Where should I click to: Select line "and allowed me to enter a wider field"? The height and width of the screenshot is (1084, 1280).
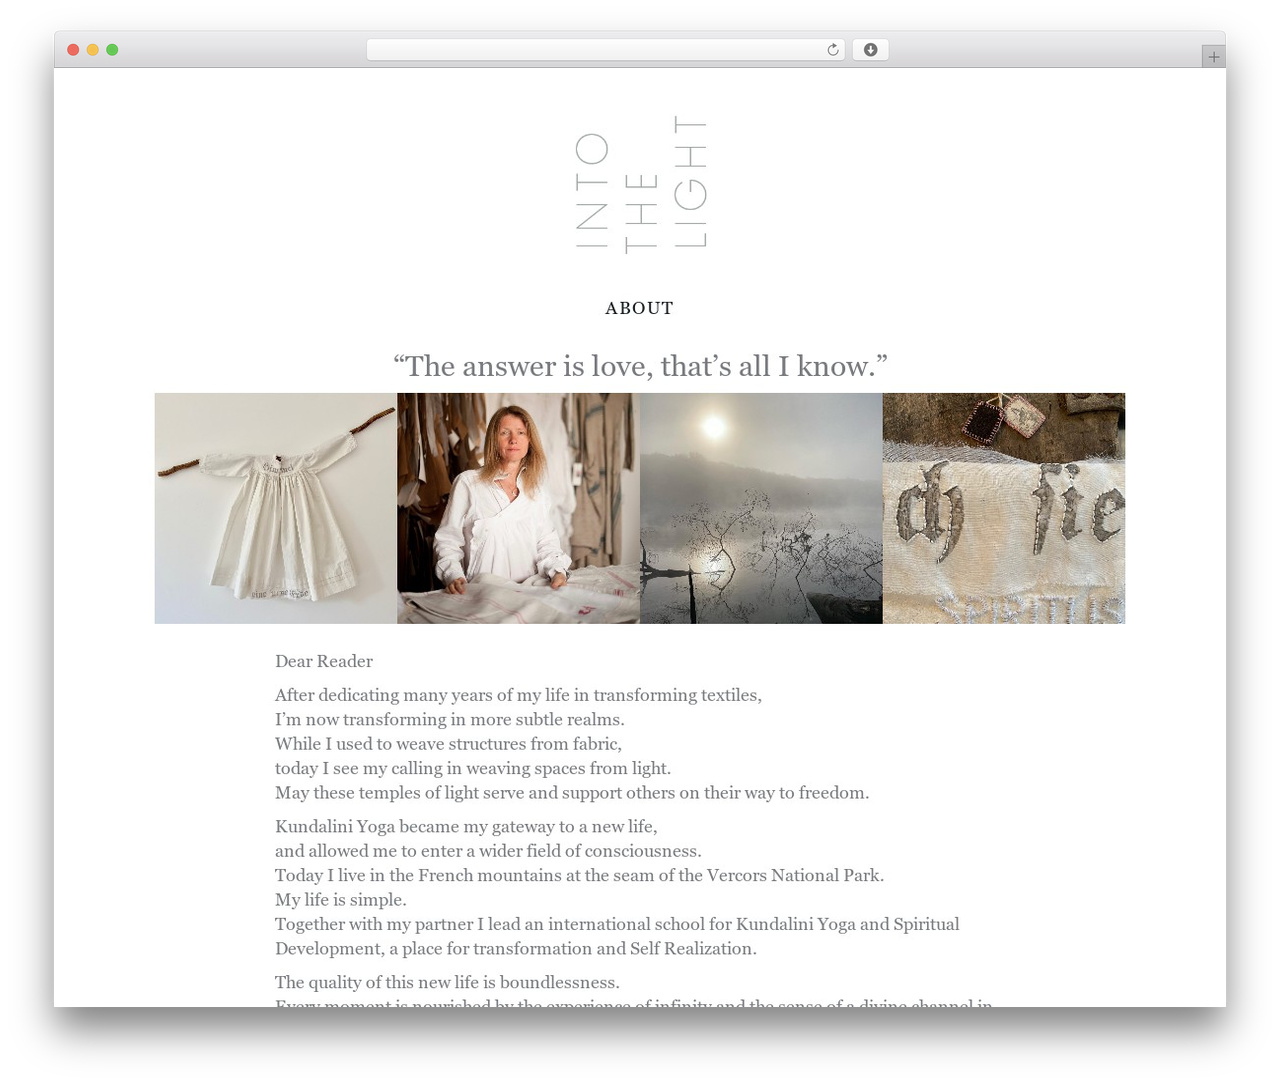pos(488,851)
